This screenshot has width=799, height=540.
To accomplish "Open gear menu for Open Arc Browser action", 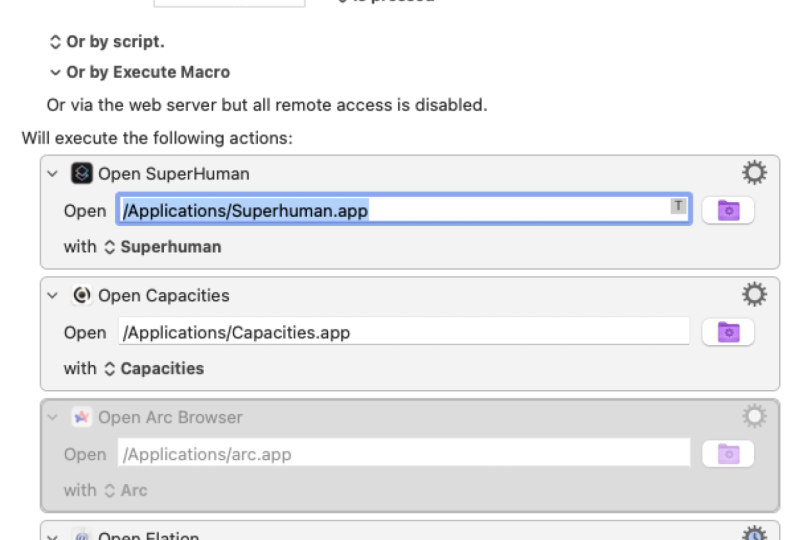I will point(754,416).
